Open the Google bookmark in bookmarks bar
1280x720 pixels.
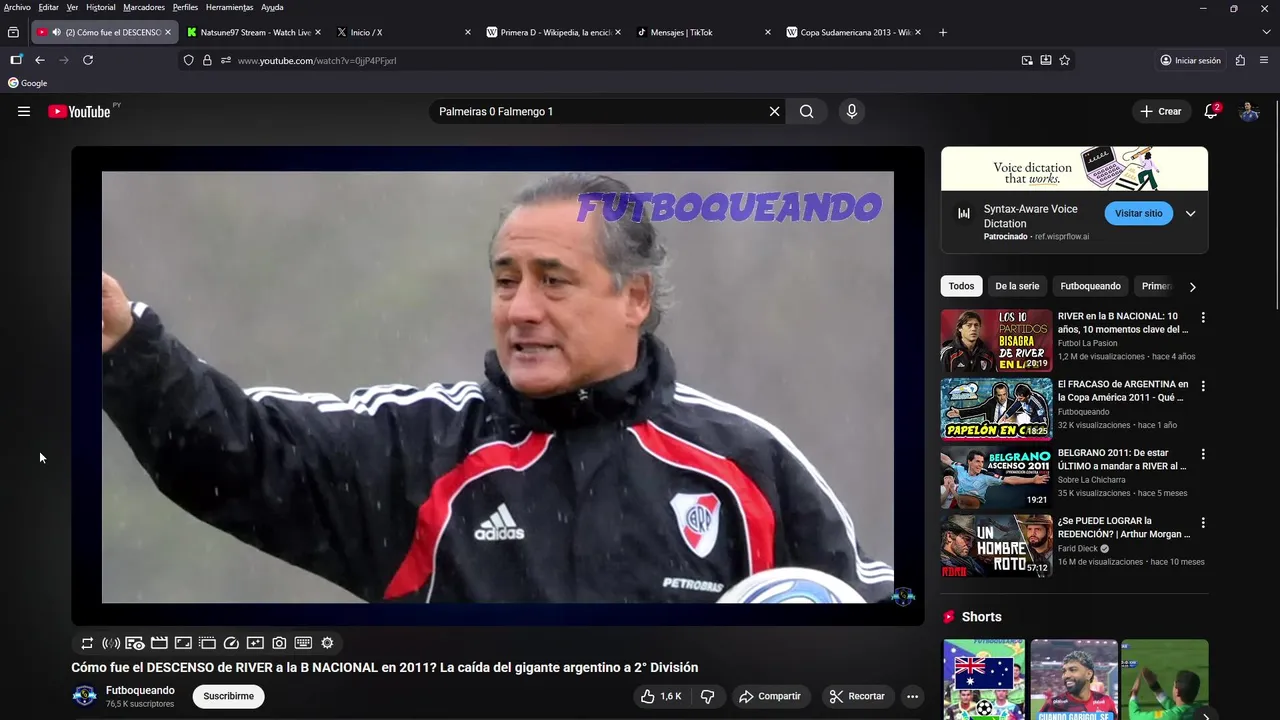coord(28,83)
